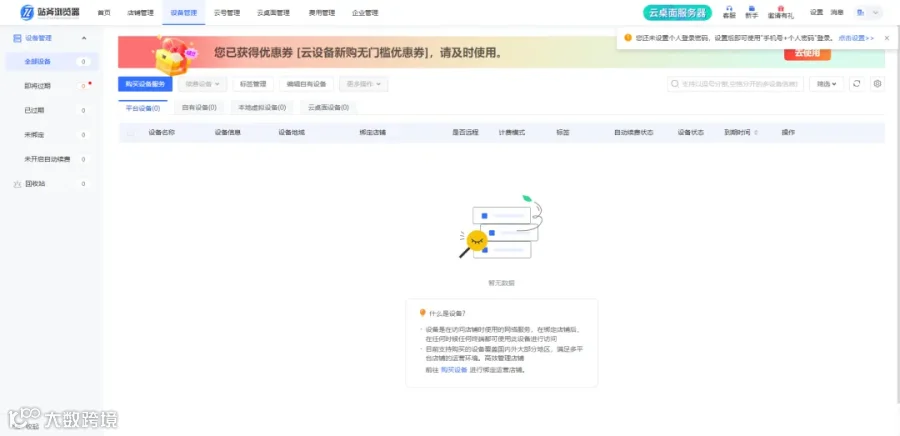This screenshot has width=900, height=436.
Task: Focus the device search input field
Action: pos(735,84)
